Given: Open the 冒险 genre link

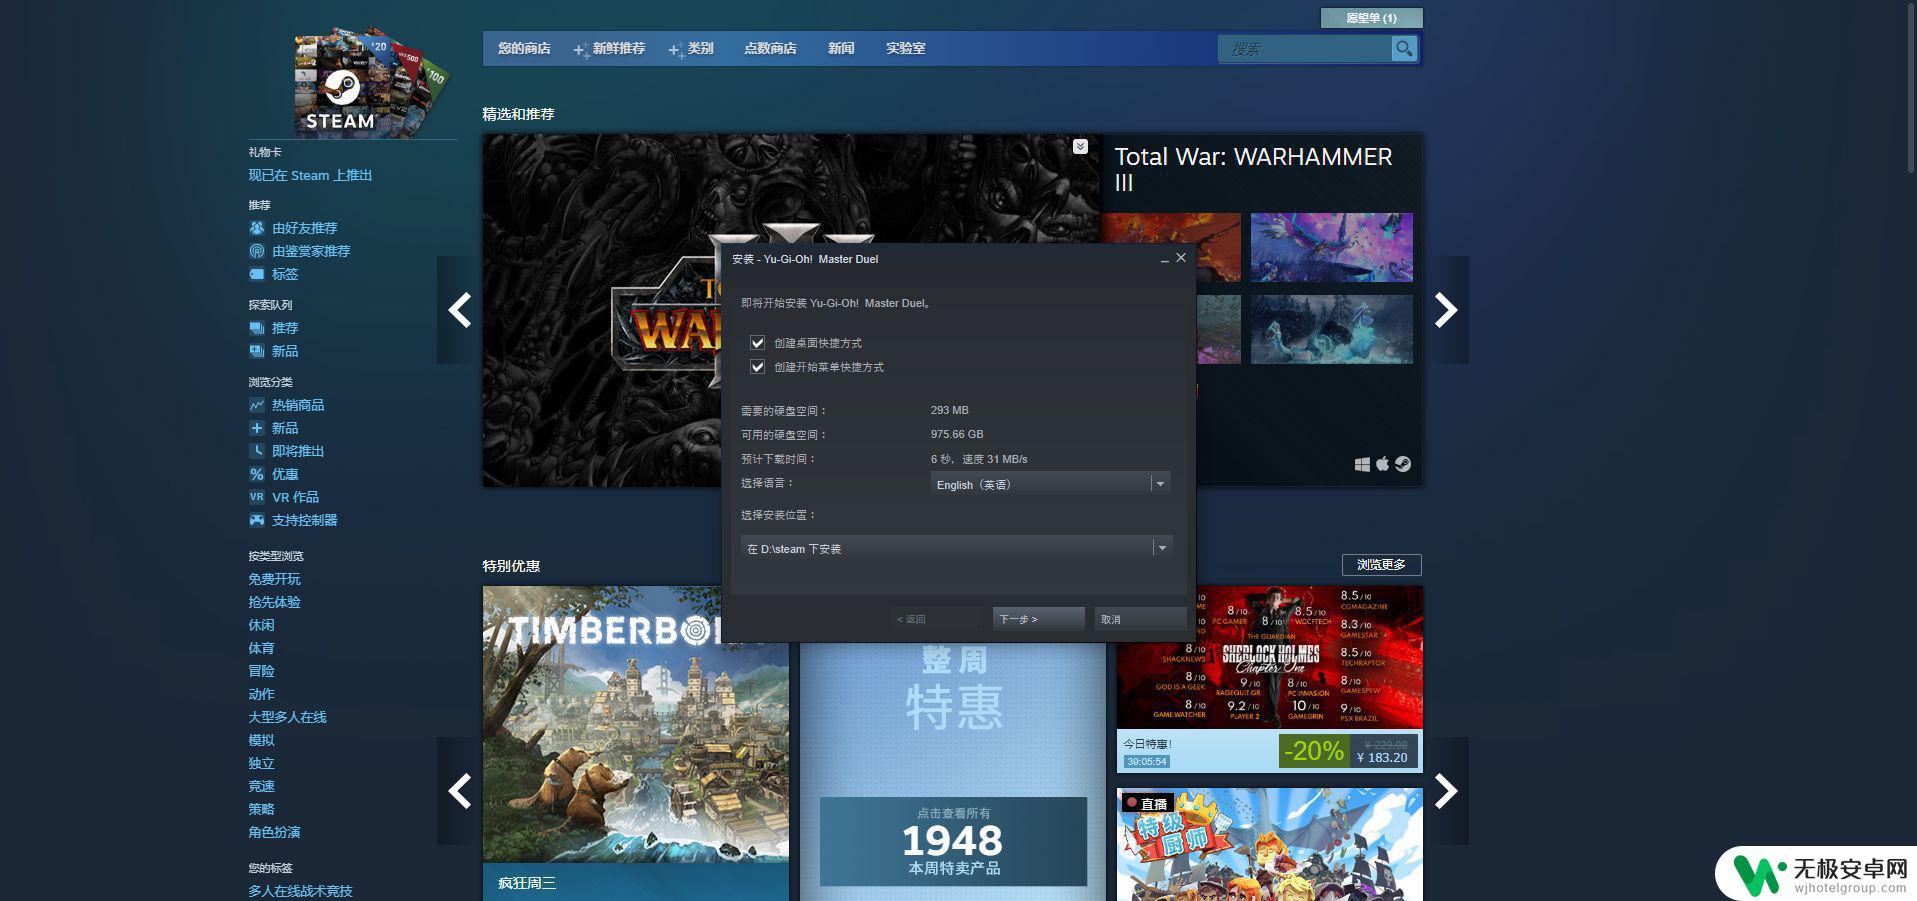Looking at the screenshot, I should pos(261,671).
